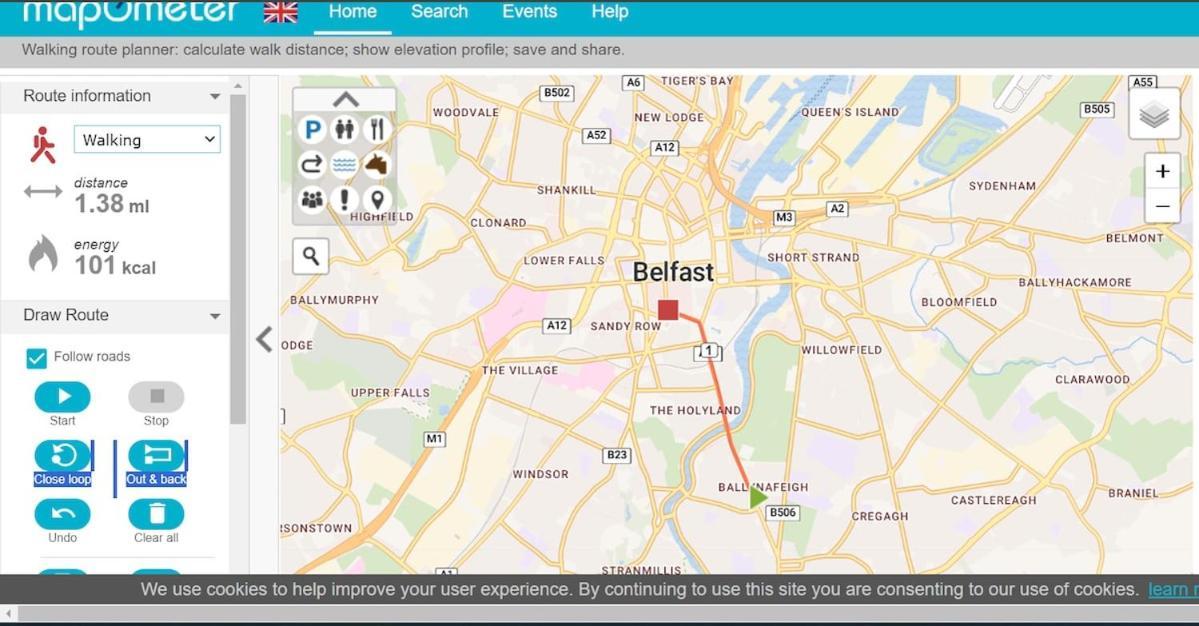Uncheck the Follow roads checkbox
This screenshot has width=1199, height=626.
click(x=36, y=358)
